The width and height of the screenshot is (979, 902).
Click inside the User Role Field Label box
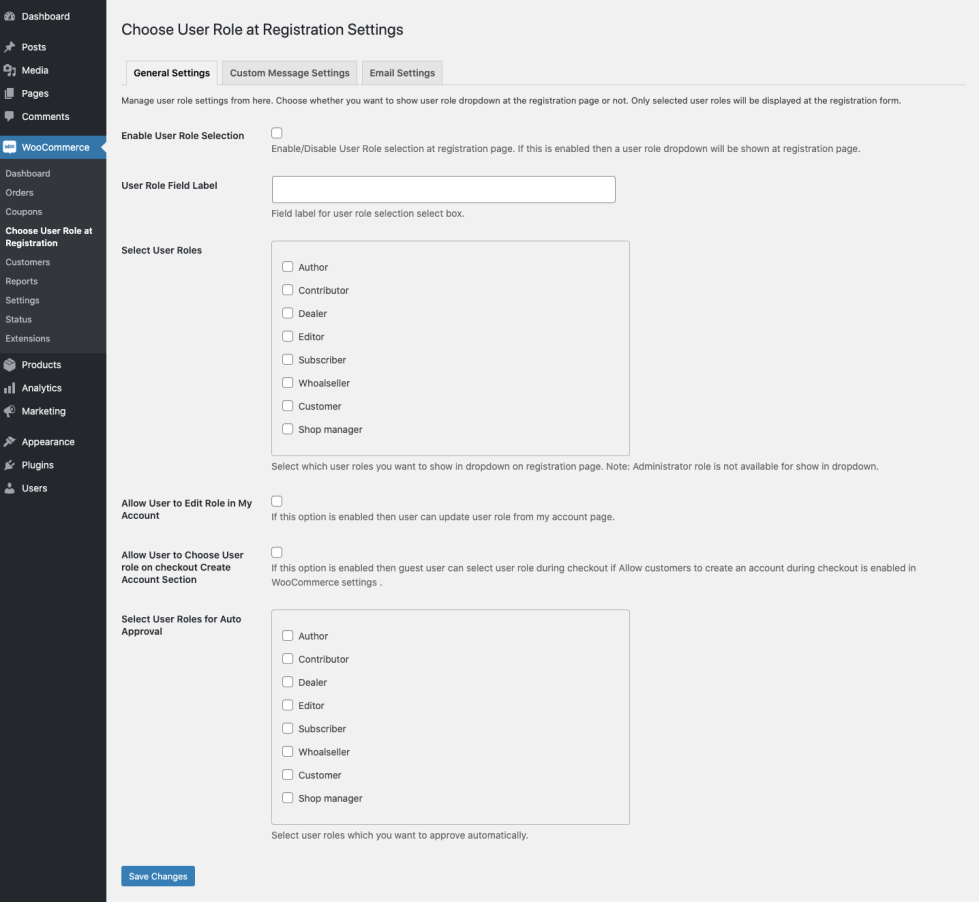click(443, 189)
